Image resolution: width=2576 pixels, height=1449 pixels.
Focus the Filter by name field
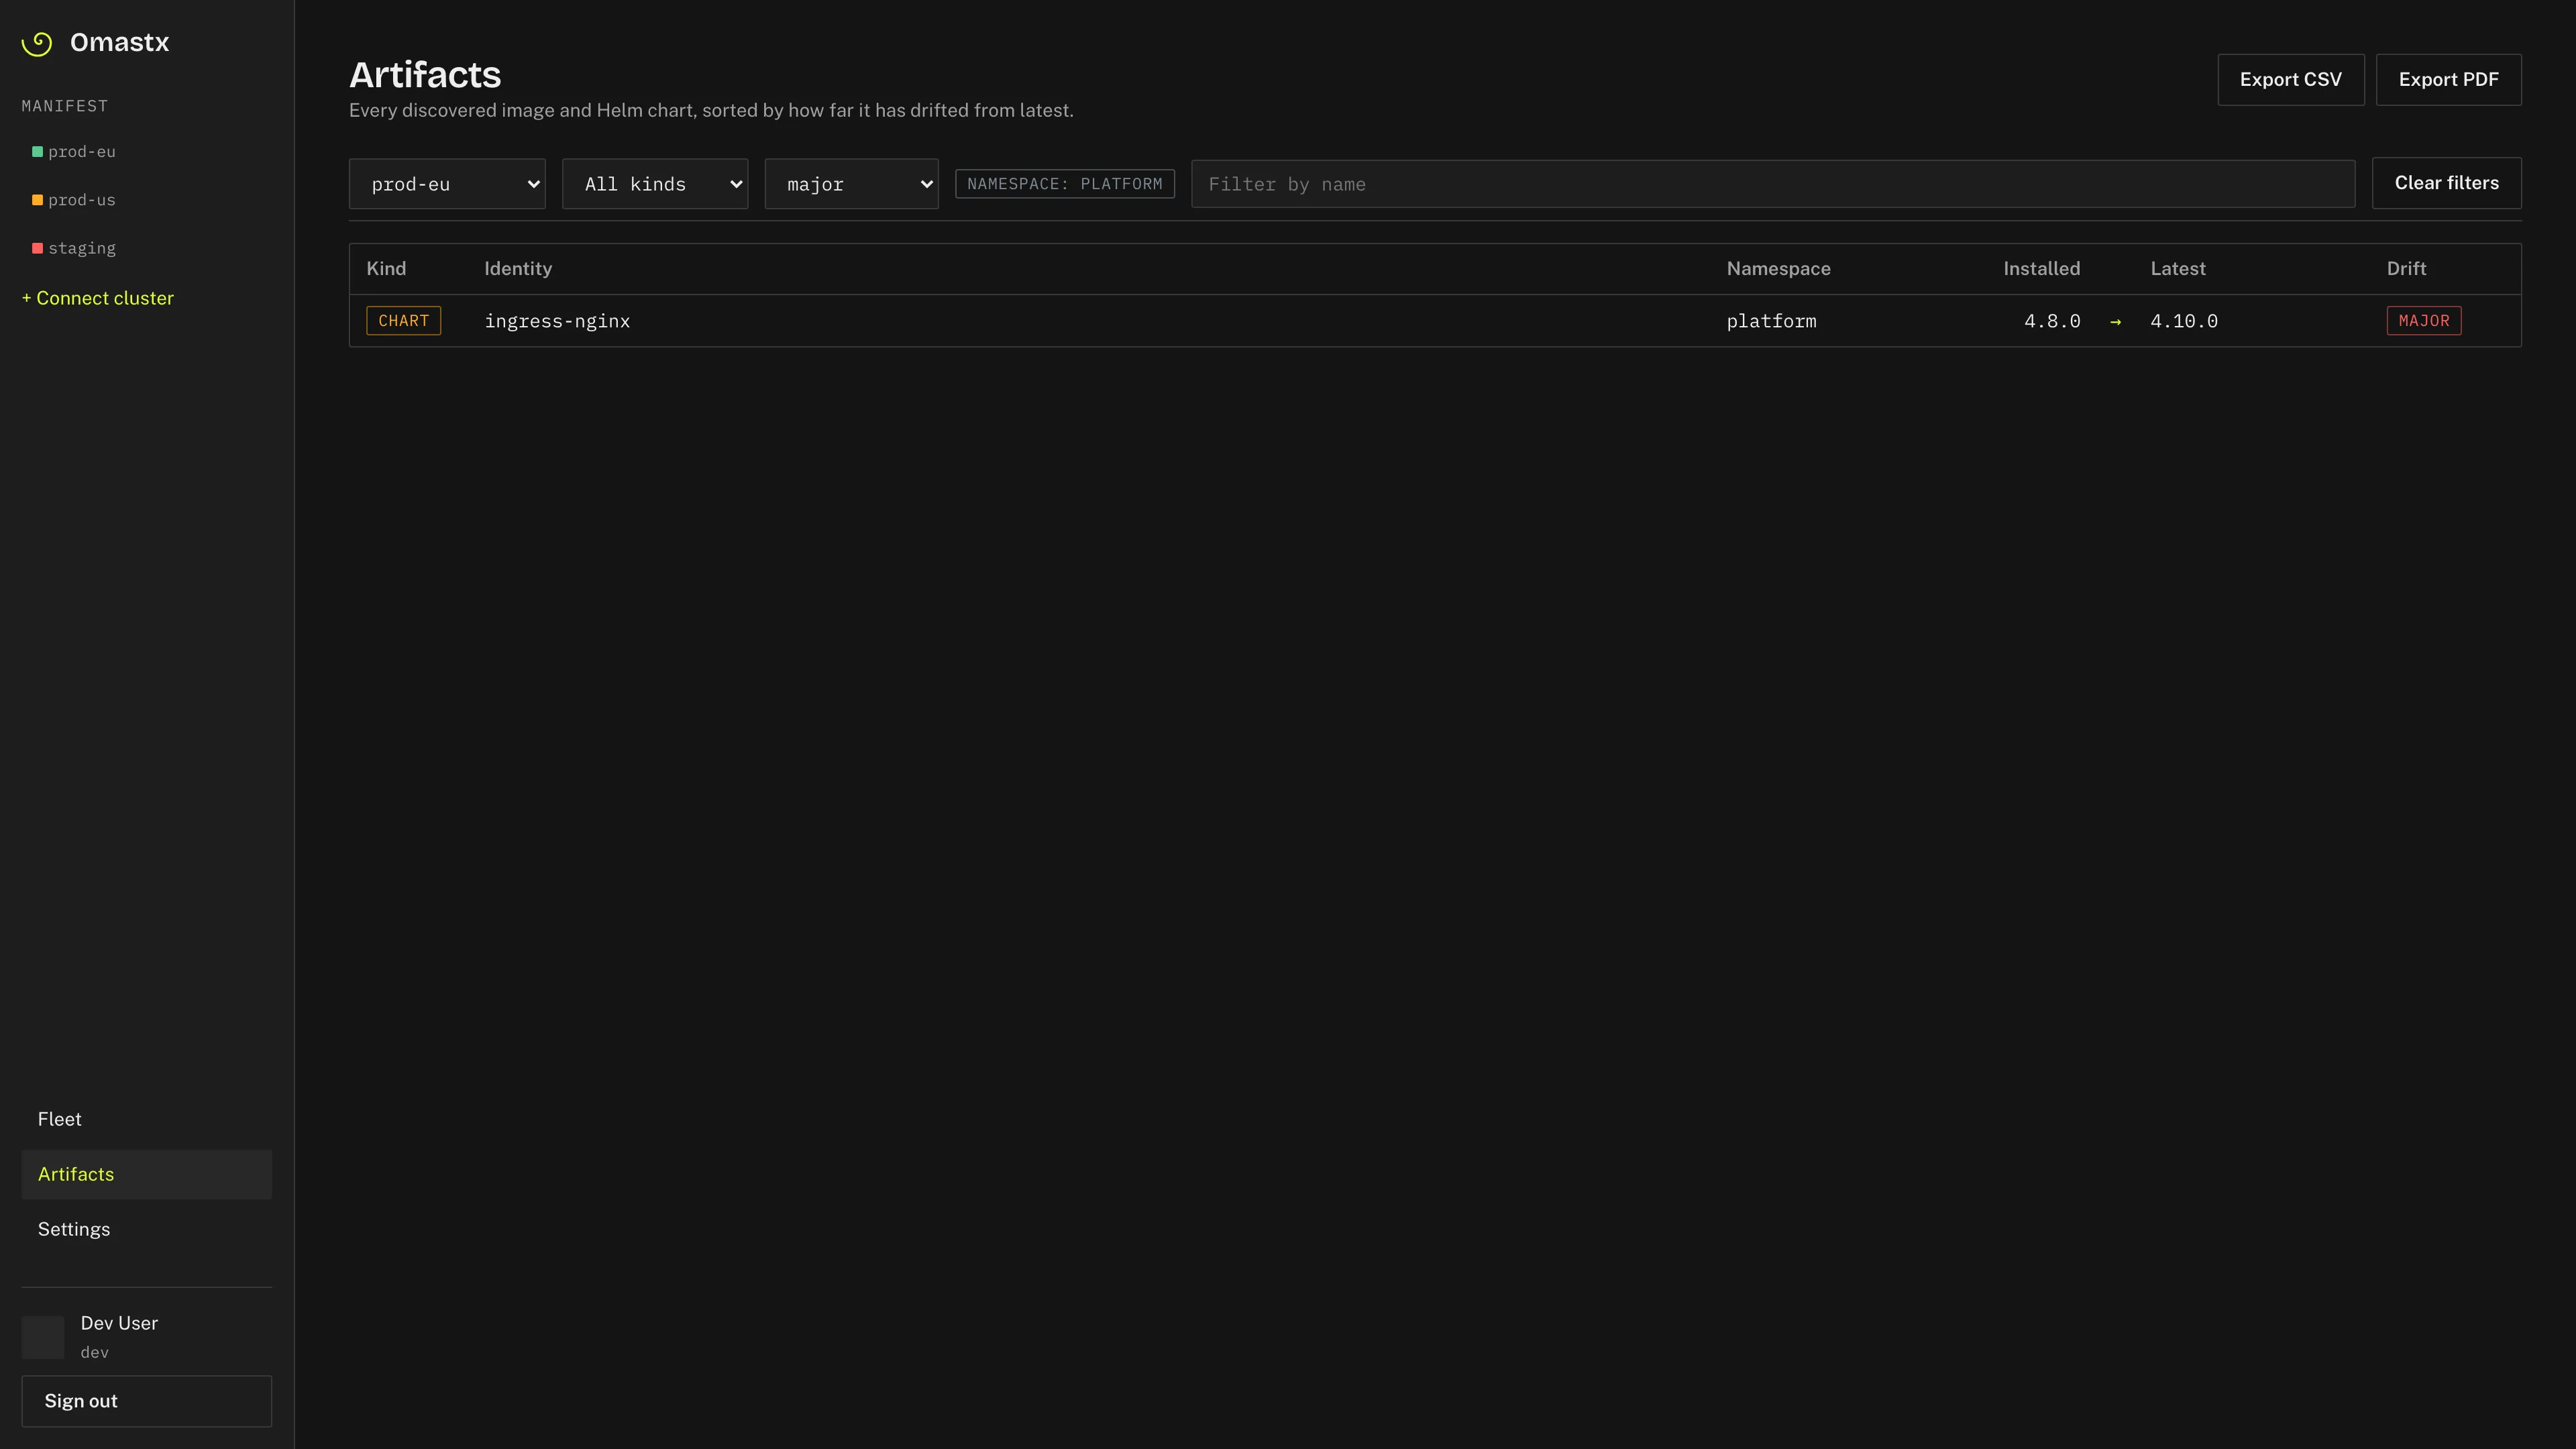coord(1773,184)
